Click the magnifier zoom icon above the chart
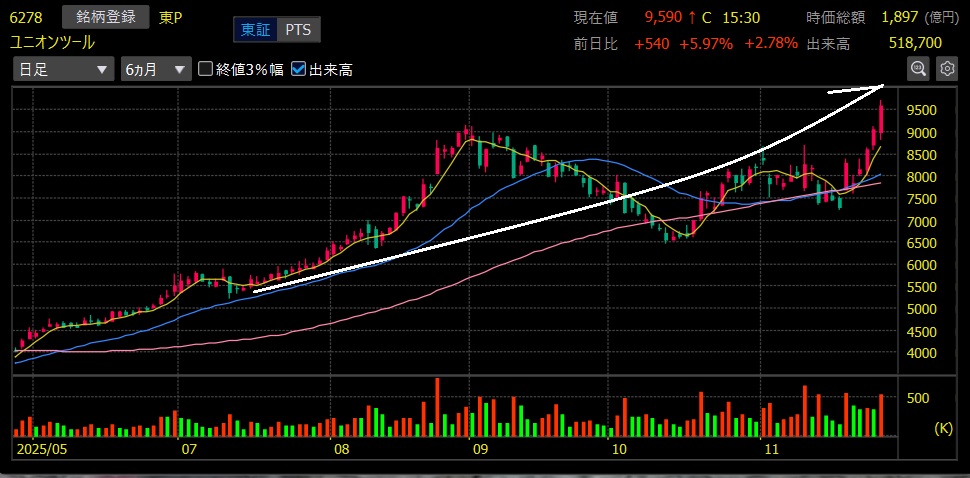 [917, 68]
